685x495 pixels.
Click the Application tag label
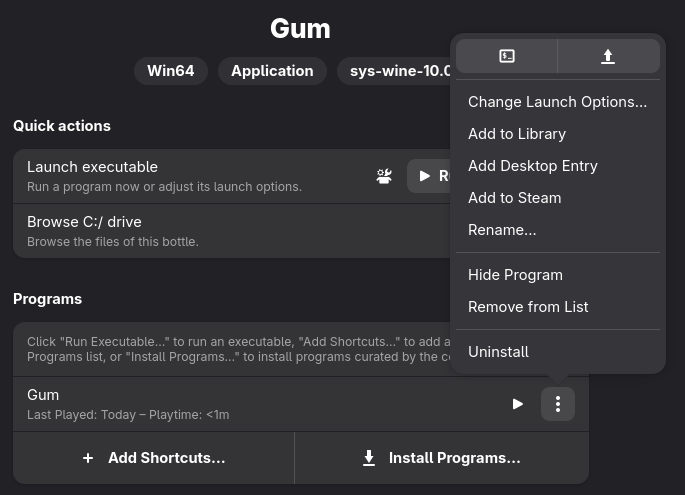(272, 71)
